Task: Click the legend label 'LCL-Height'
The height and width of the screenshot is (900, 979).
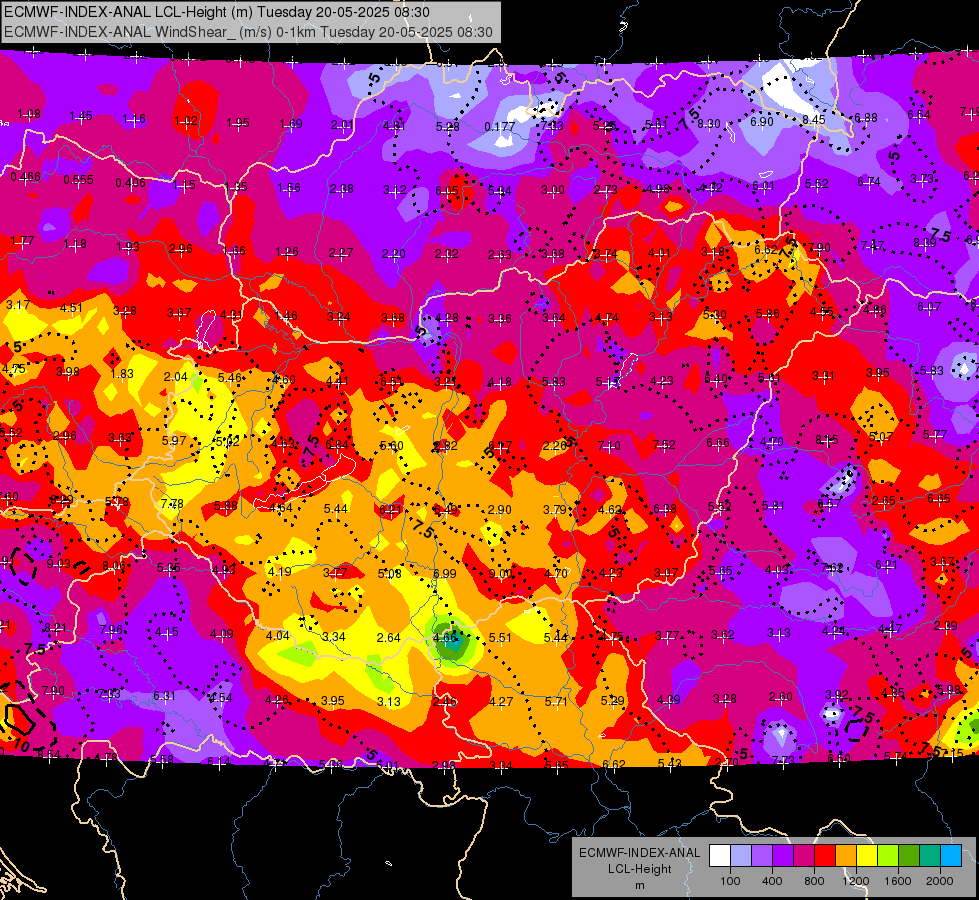Action: coord(639,869)
